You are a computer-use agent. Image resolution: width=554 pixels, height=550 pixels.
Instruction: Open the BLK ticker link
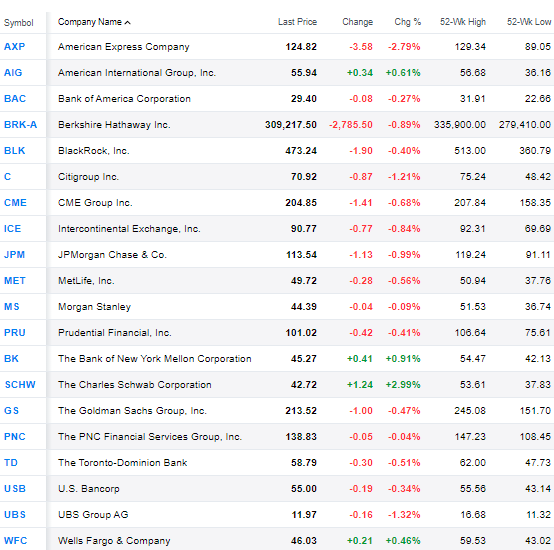point(14,151)
